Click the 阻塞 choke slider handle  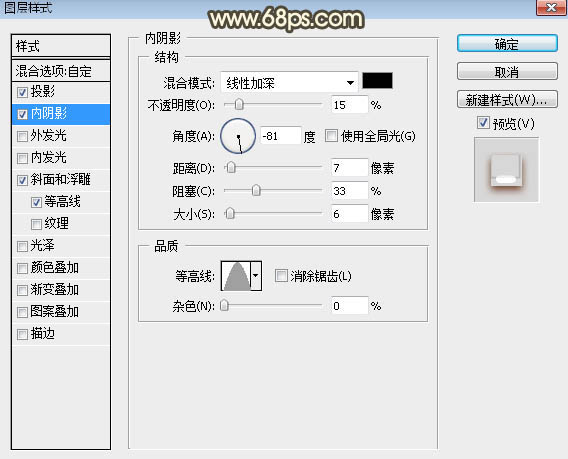pyautogui.click(x=256, y=190)
